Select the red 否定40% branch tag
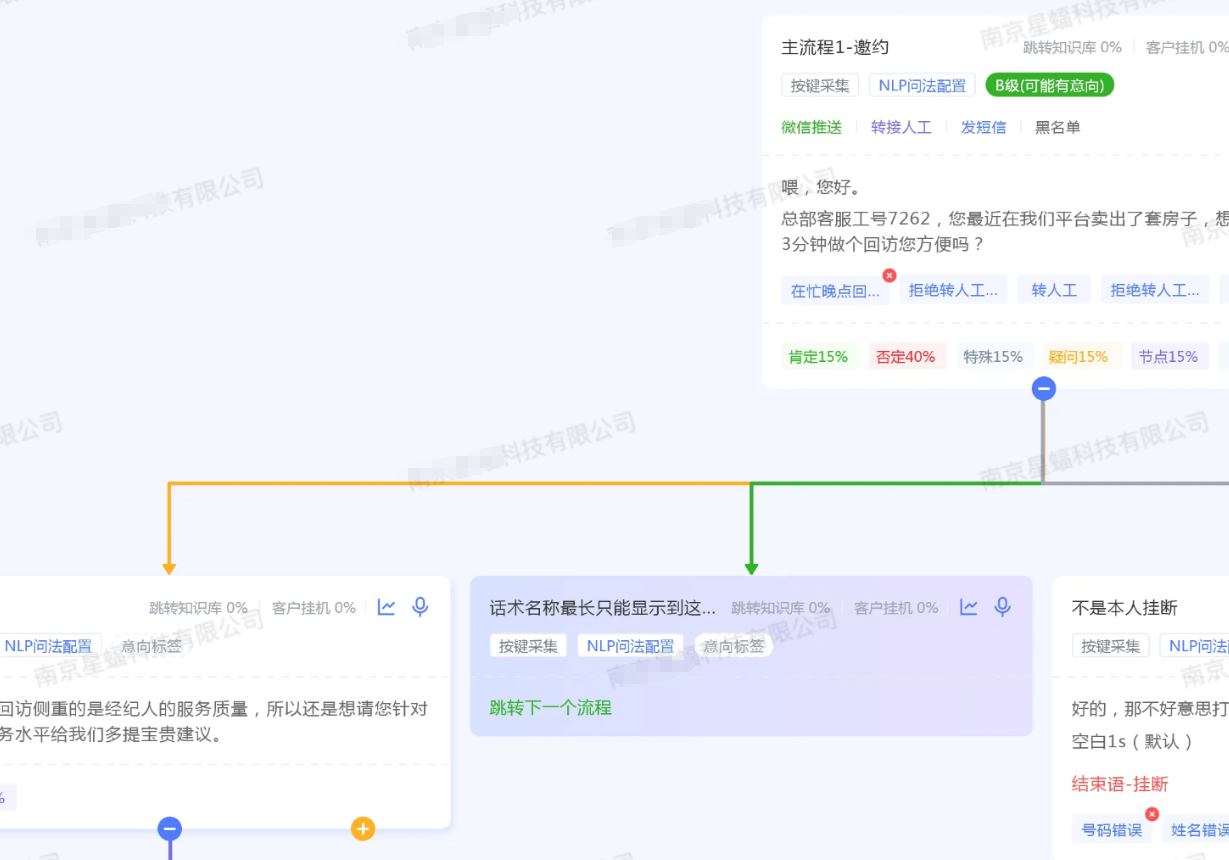This screenshot has width=1229, height=860. tap(905, 357)
